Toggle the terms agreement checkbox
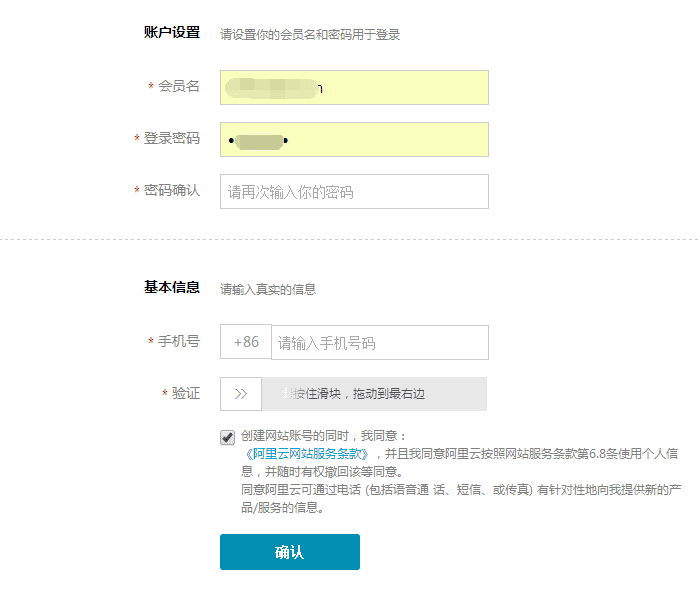The image size is (700, 595). (x=228, y=437)
